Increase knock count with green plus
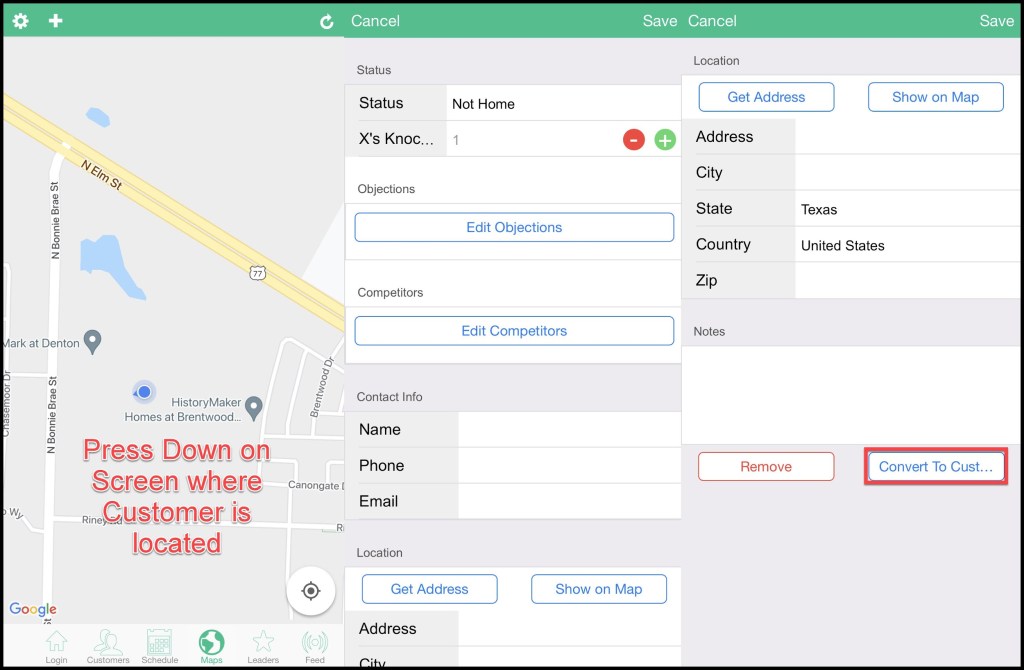Image resolution: width=1024 pixels, height=670 pixels. [x=665, y=140]
